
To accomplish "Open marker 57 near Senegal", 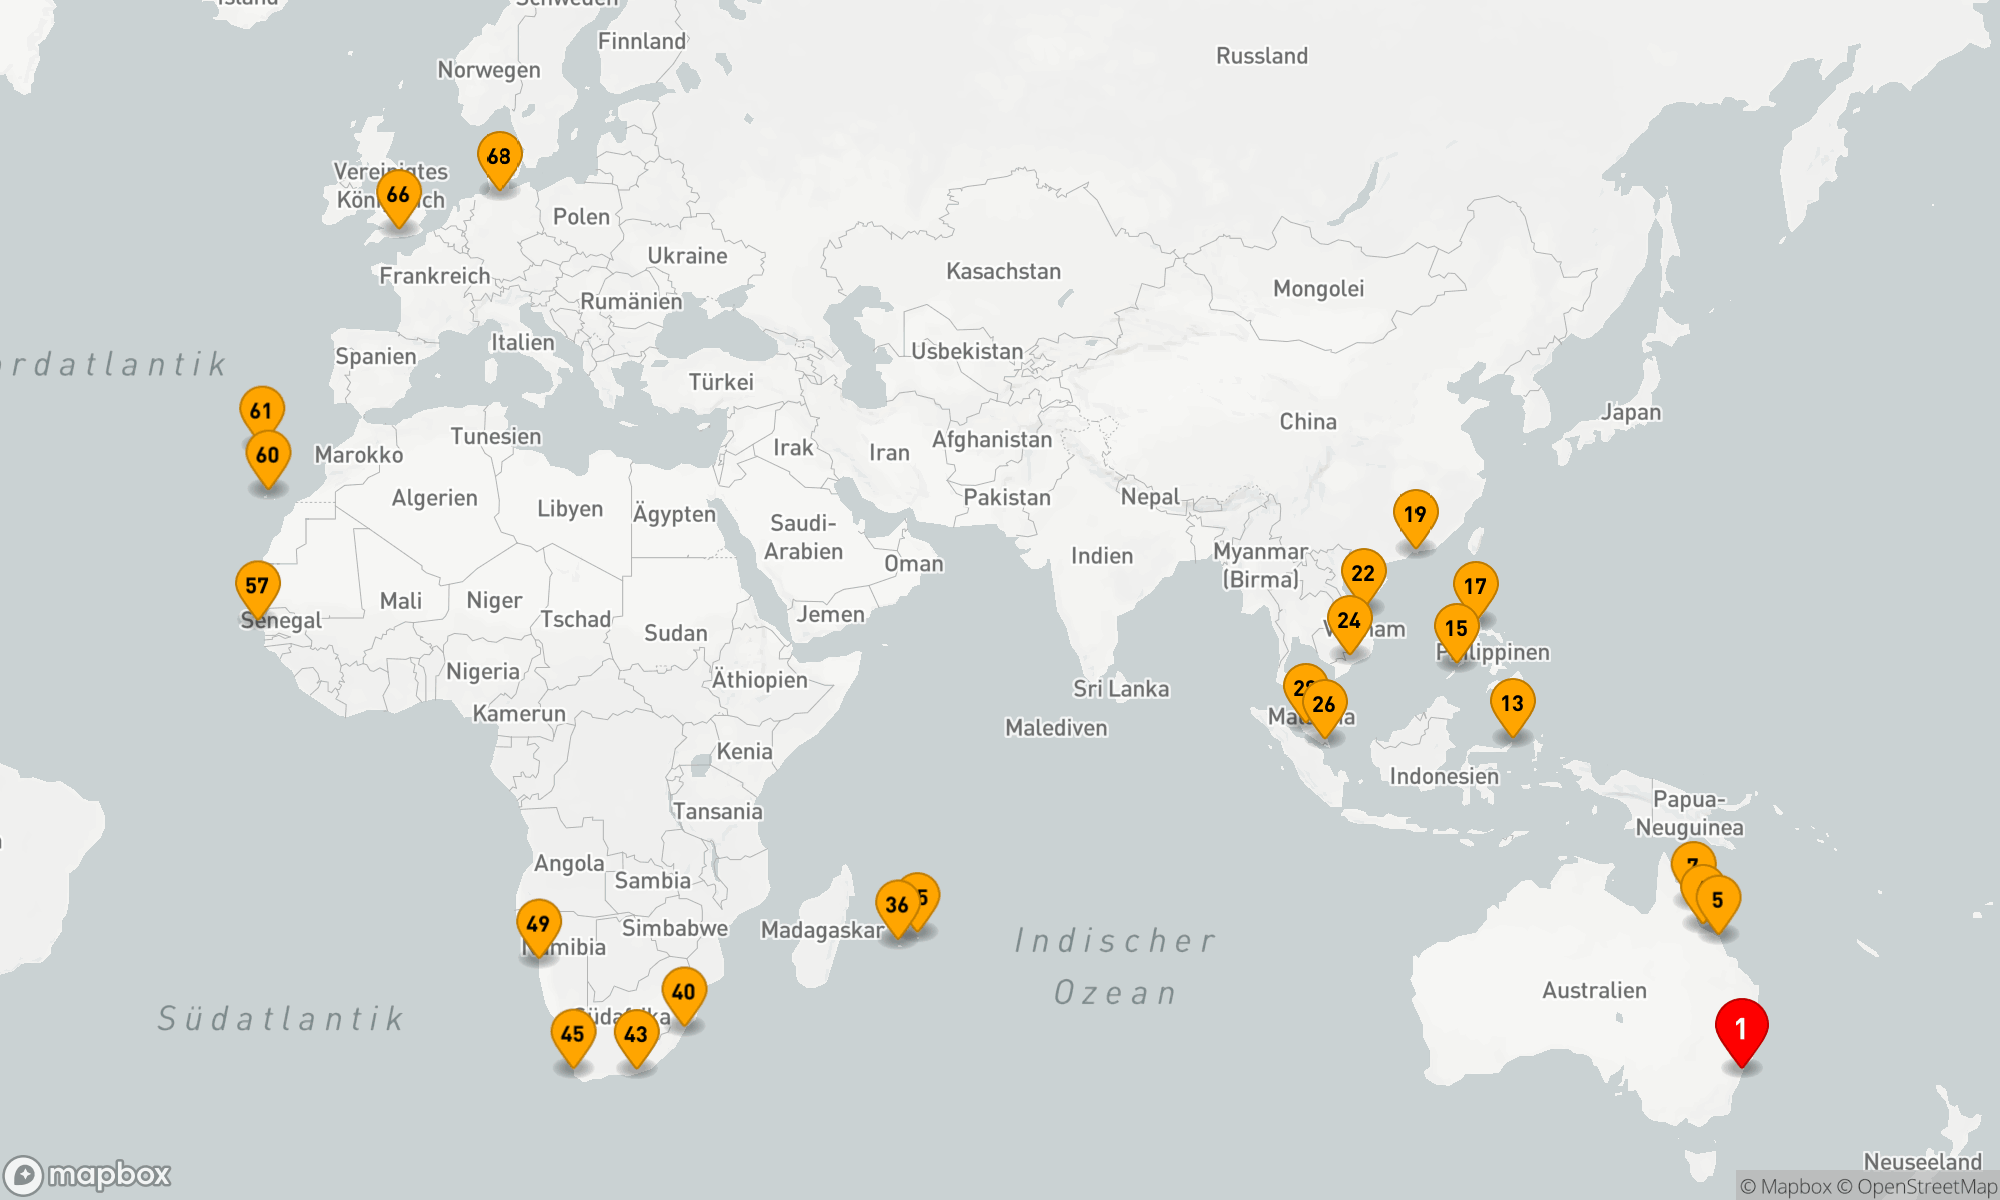I will [x=257, y=586].
